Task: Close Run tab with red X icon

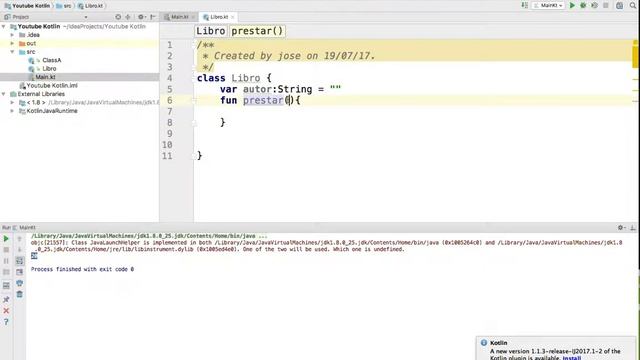Action: pos(6,311)
